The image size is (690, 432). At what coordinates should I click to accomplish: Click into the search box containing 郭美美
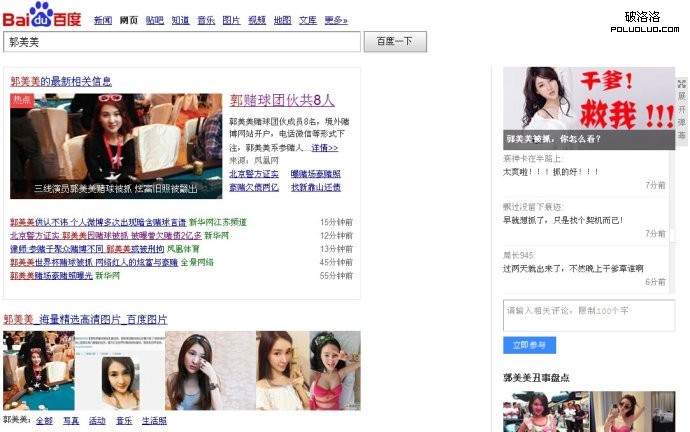tap(182, 42)
